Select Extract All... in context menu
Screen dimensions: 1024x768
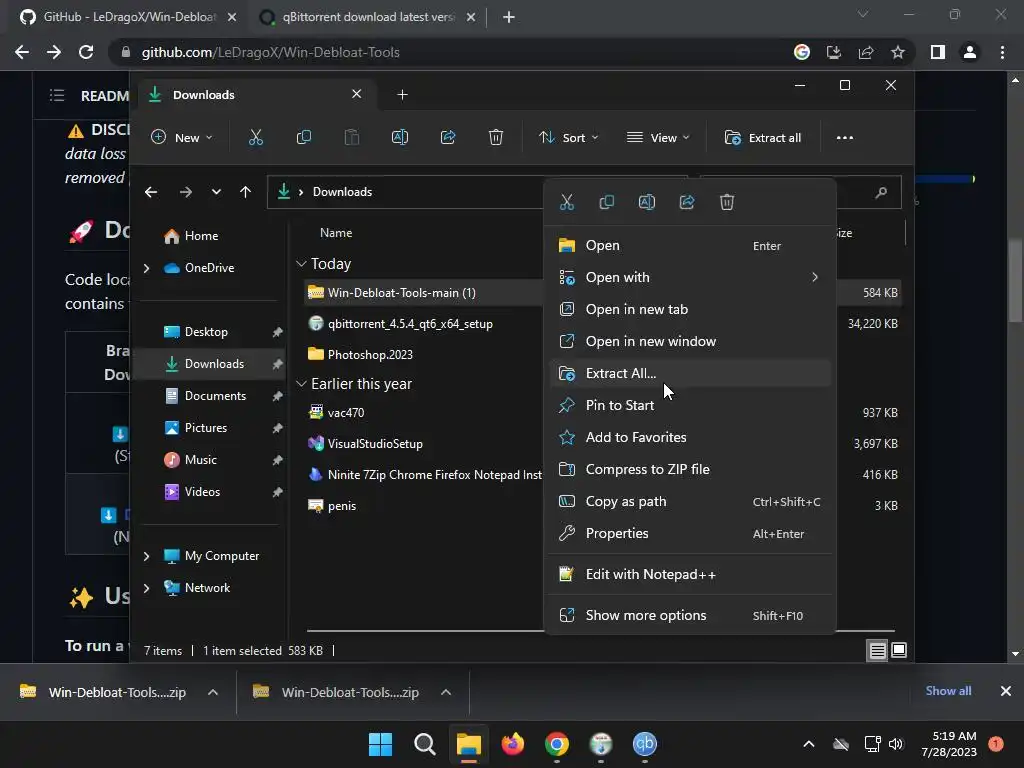690,374
